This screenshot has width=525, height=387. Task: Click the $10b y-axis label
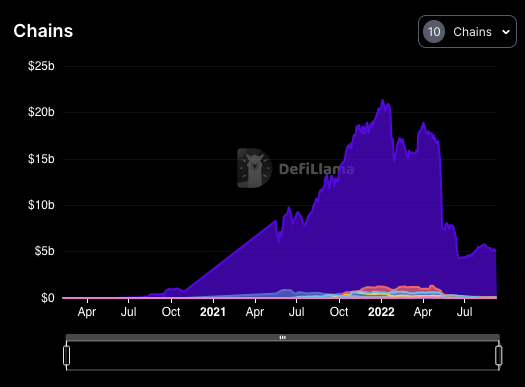[x=41, y=205]
